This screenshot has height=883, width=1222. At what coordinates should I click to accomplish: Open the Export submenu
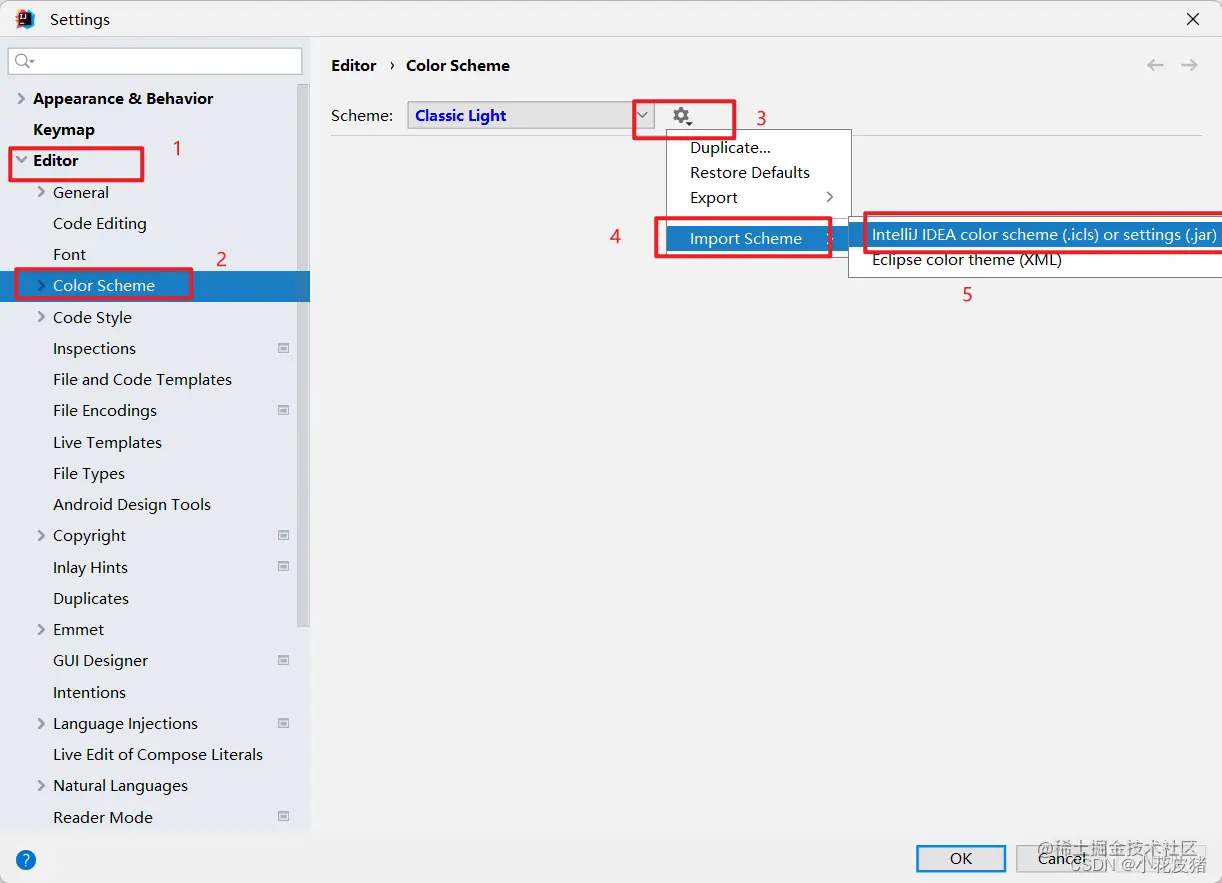[x=759, y=198]
